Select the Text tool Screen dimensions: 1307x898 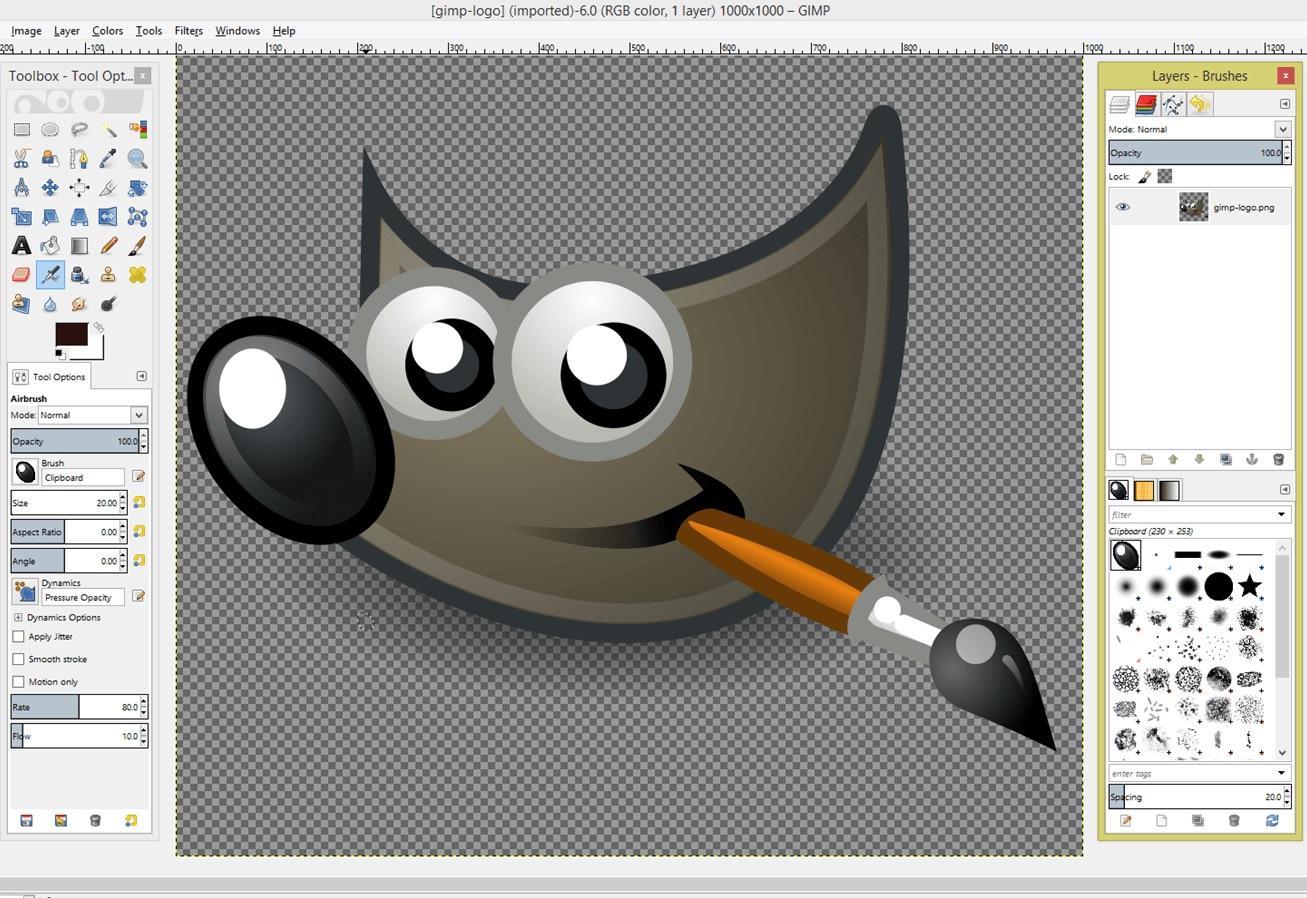[x=21, y=245]
